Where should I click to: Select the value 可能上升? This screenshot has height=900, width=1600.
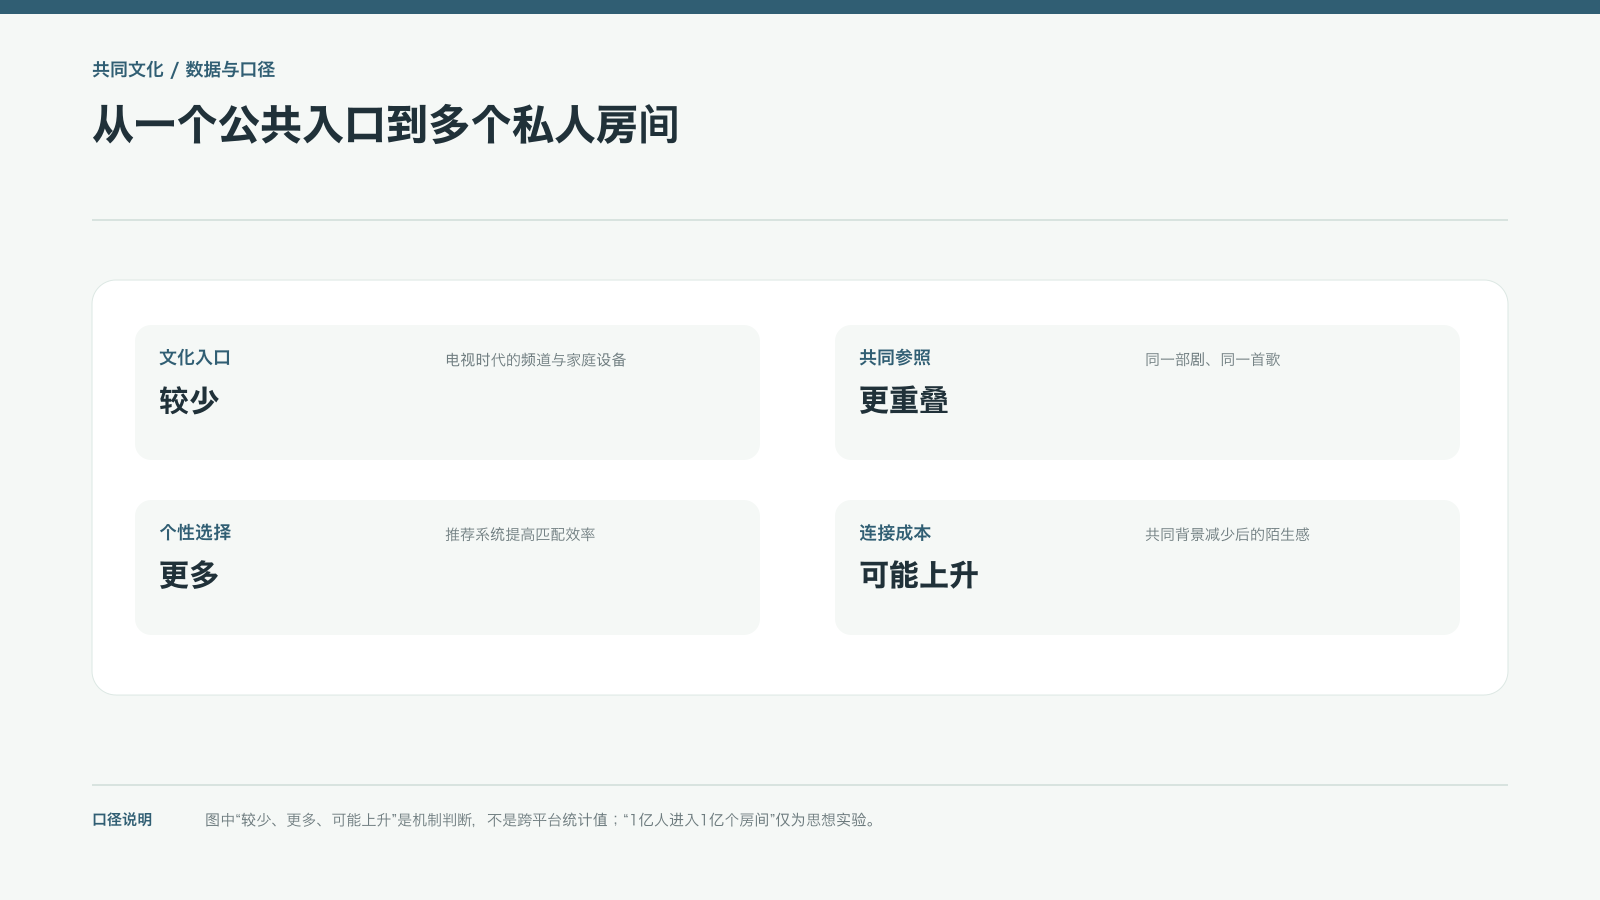pos(919,575)
